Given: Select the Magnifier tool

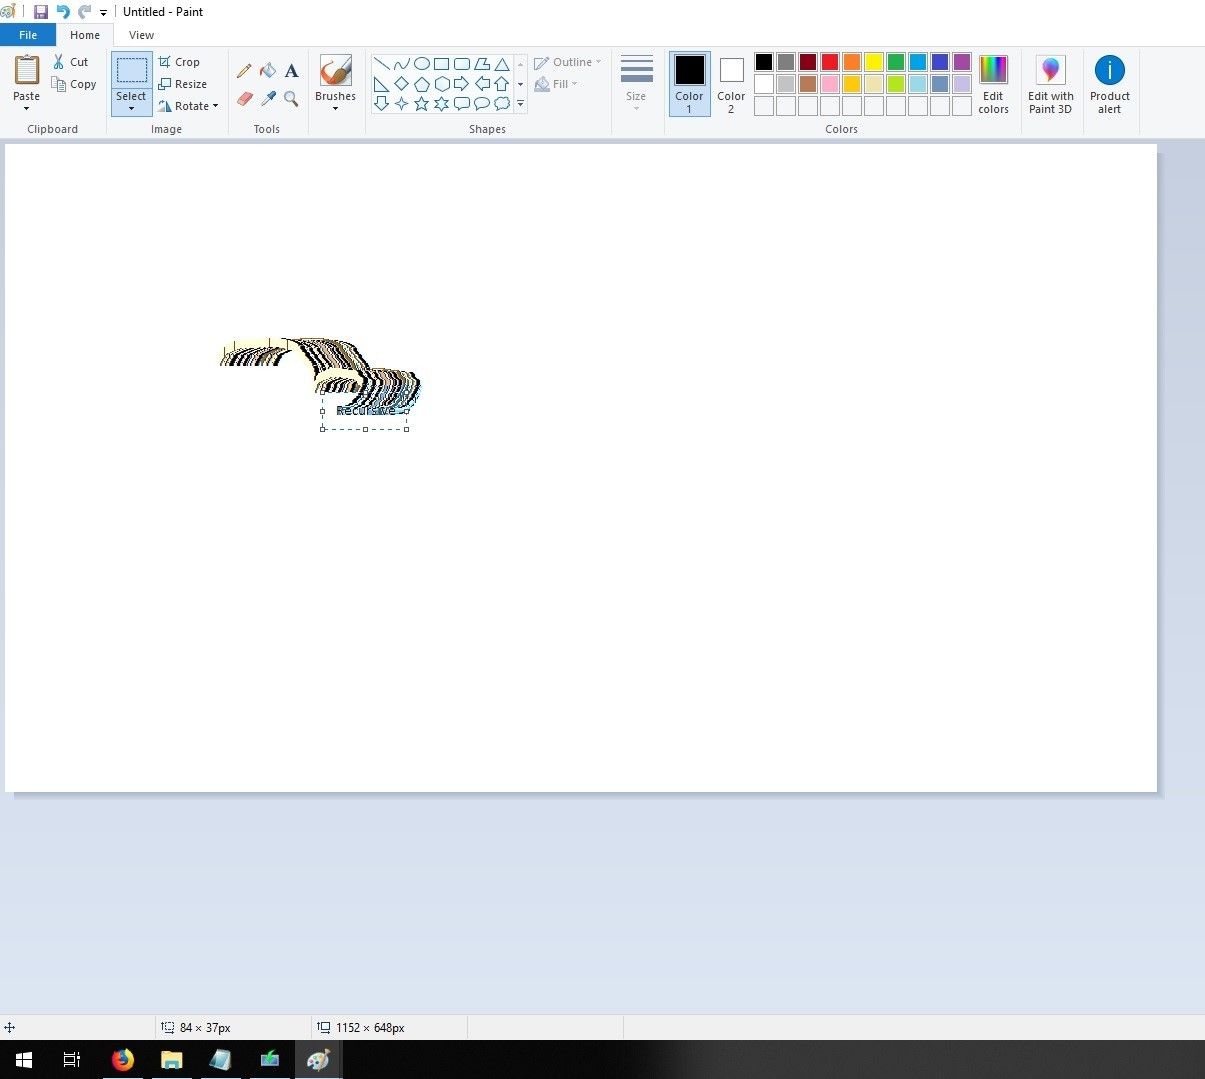Looking at the screenshot, I should click(291, 99).
